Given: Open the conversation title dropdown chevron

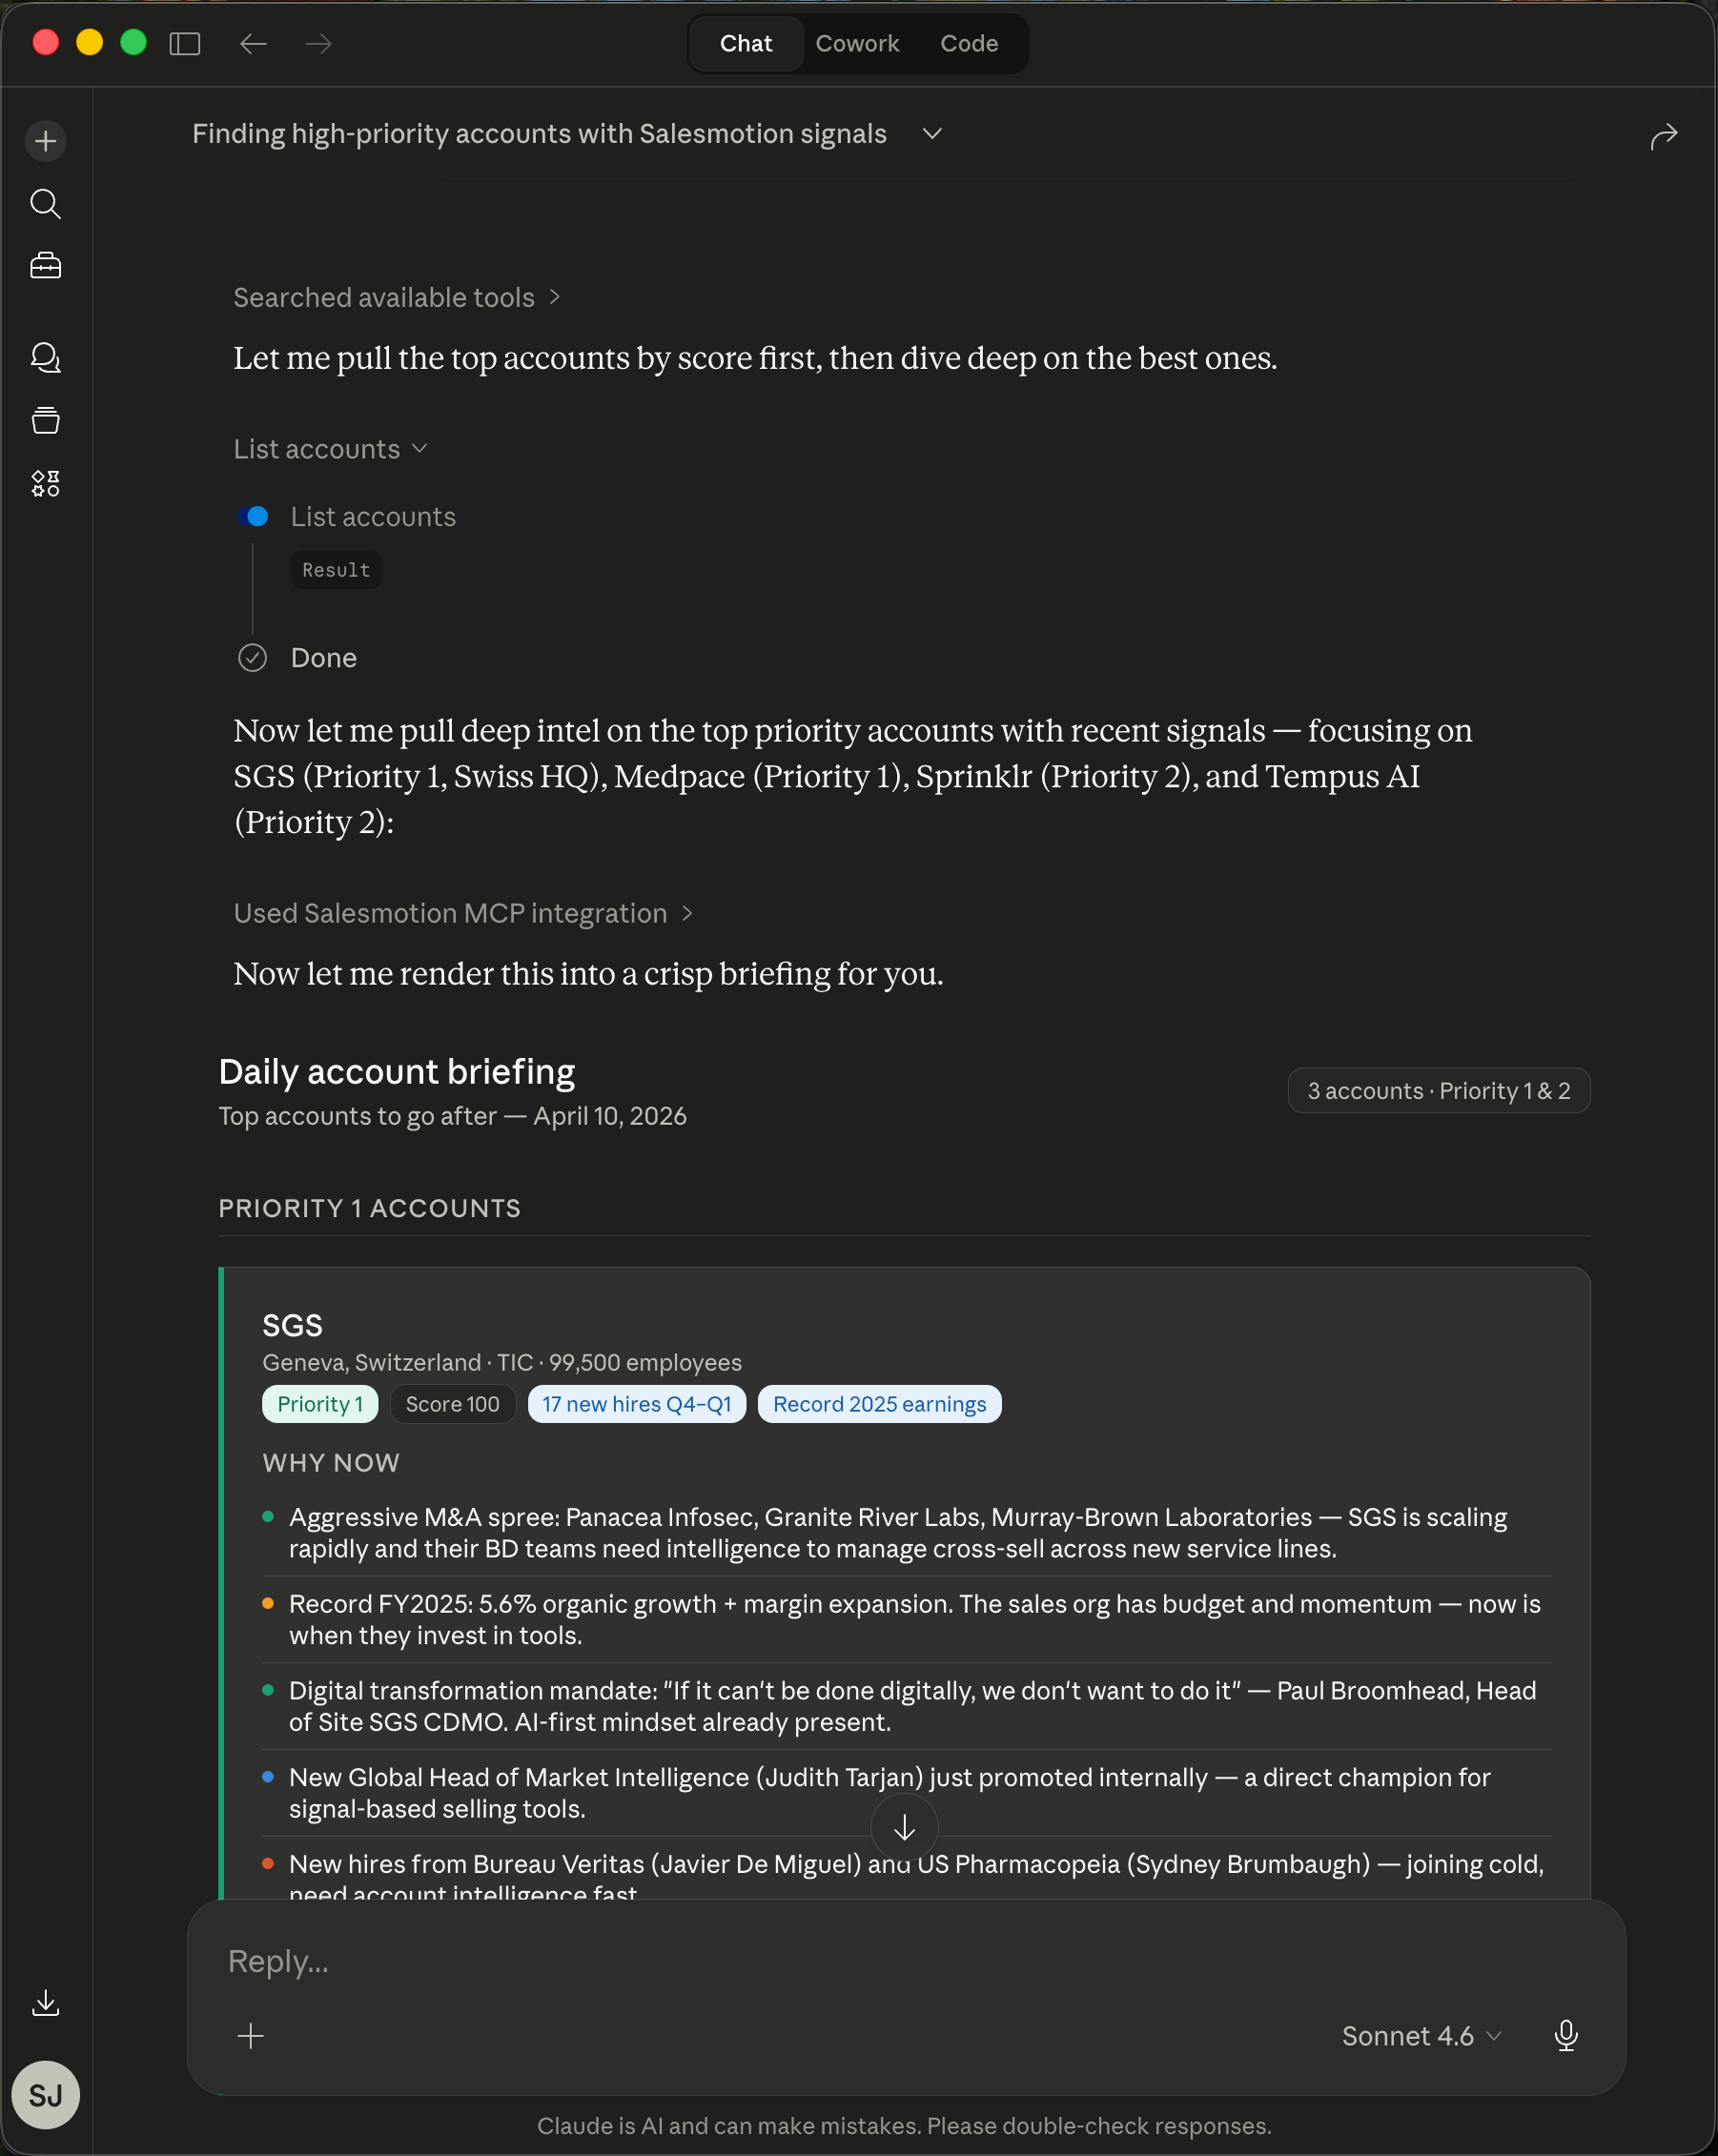Looking at the screenshot, I should point(932,134).
